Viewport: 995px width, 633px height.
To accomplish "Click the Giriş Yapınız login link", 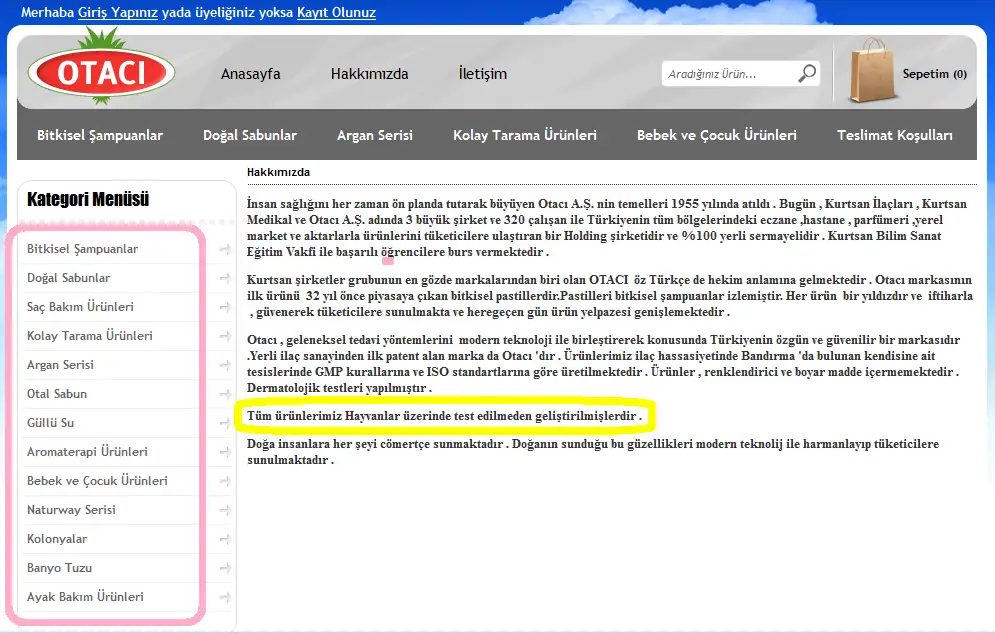I will [x=118, y=13].
